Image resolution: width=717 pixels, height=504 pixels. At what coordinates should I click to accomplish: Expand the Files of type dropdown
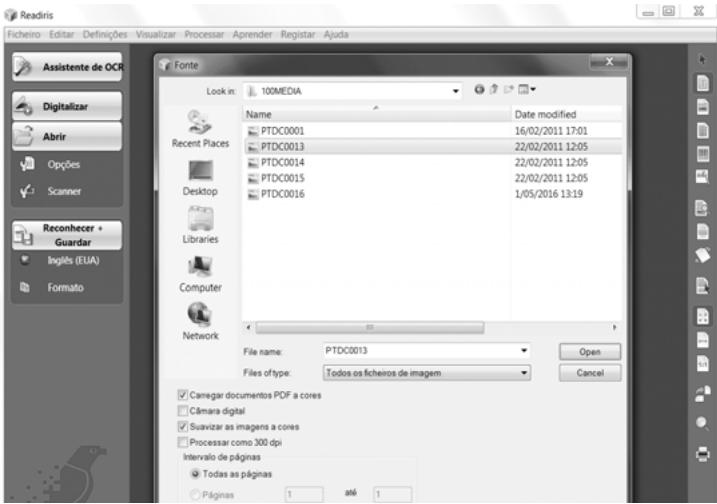[x=524, y=373]
